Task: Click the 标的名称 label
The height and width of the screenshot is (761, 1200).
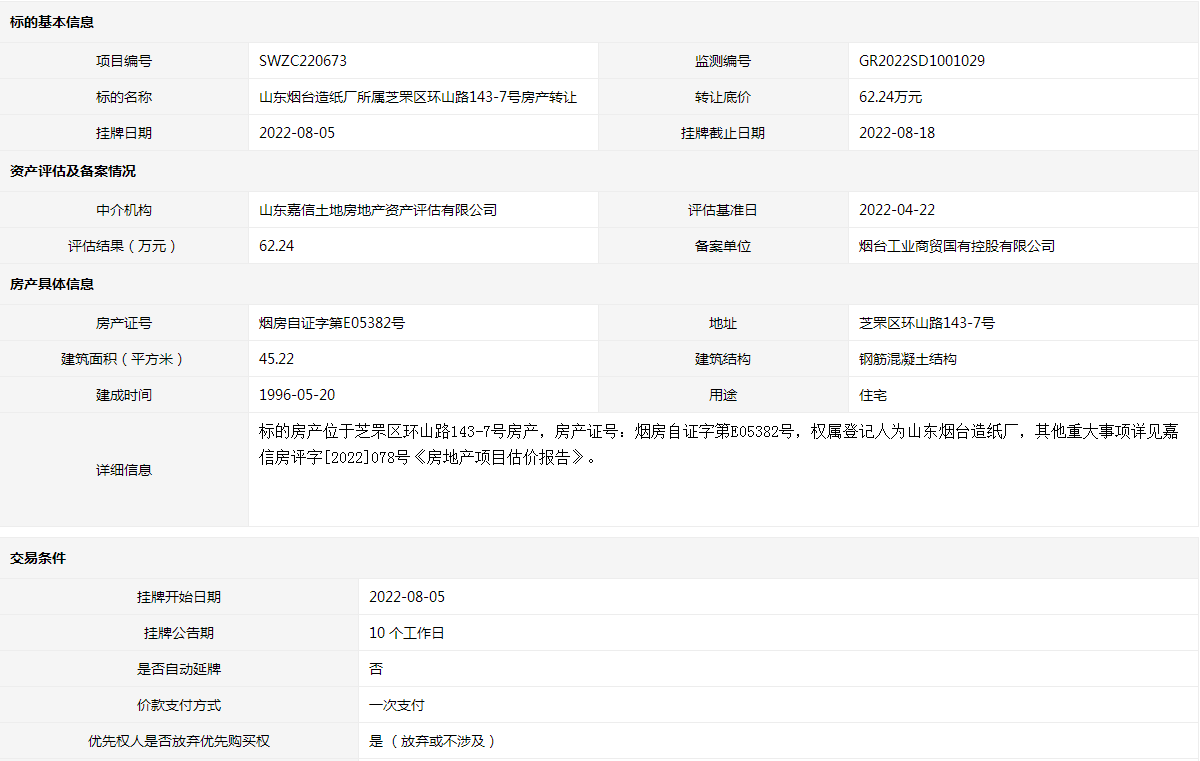Action: (x=124, y=97)
